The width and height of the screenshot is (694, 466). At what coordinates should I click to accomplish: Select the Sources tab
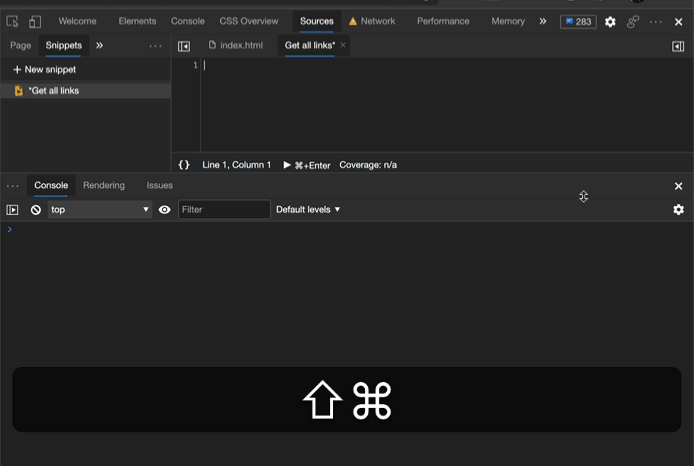pyautogui.click(x=316, y=21)
